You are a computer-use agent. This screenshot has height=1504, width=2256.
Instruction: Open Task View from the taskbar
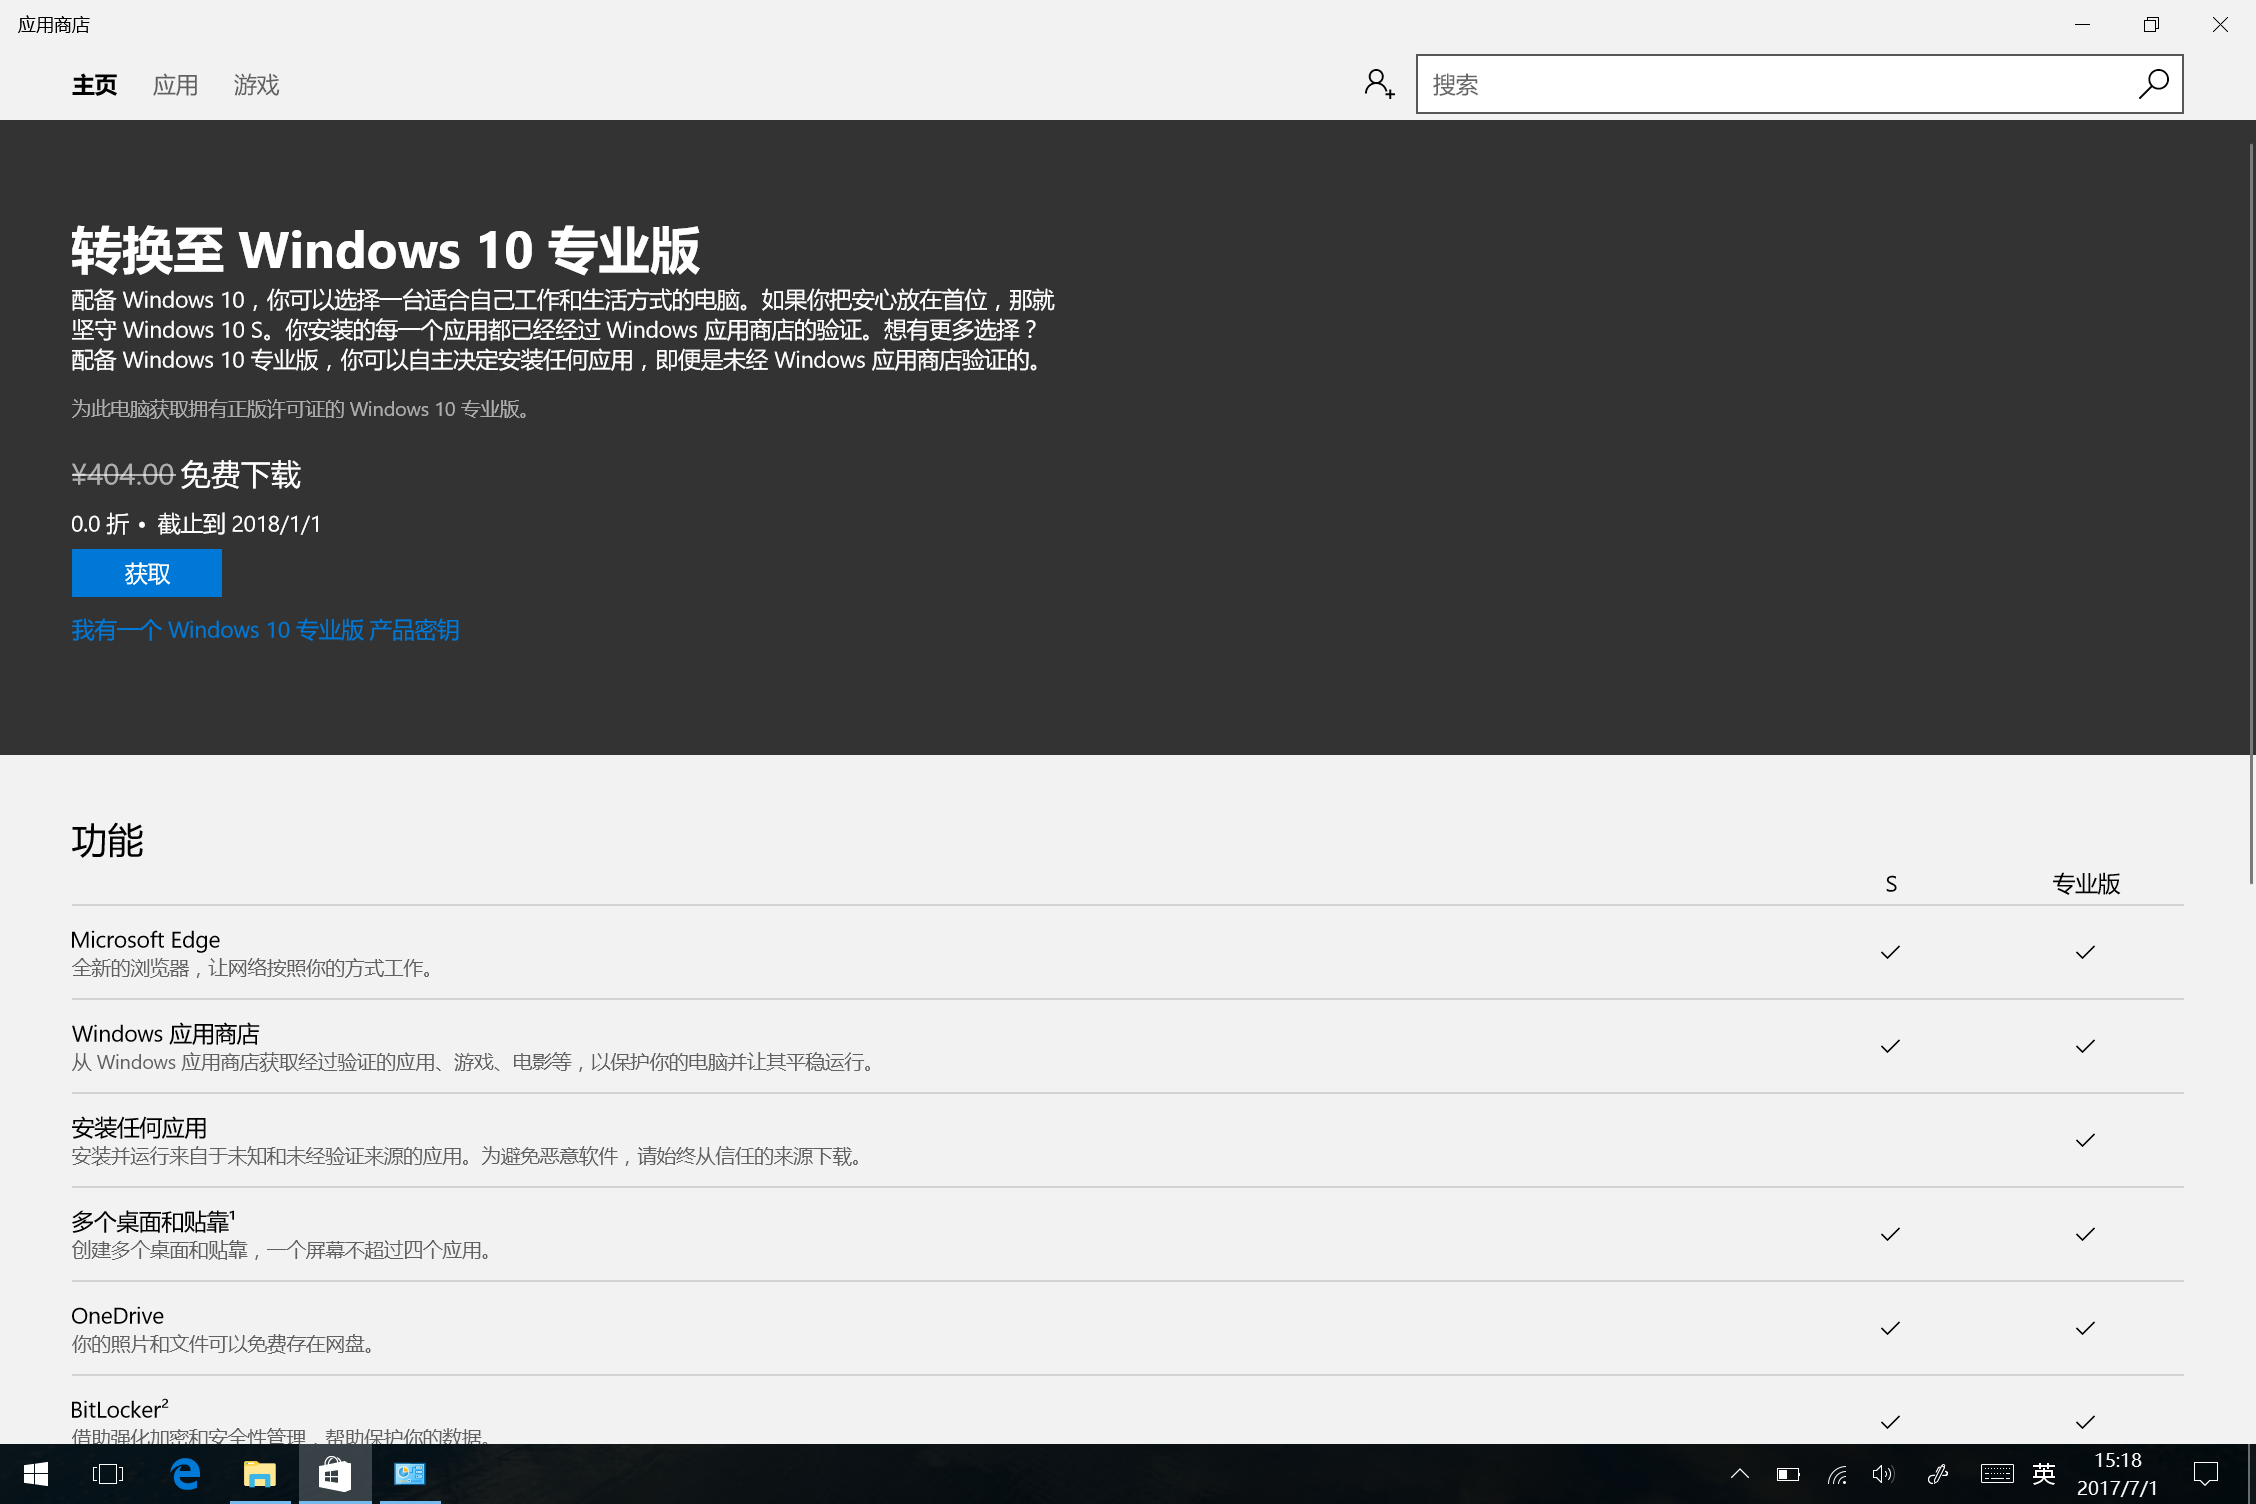[108, 1474]
